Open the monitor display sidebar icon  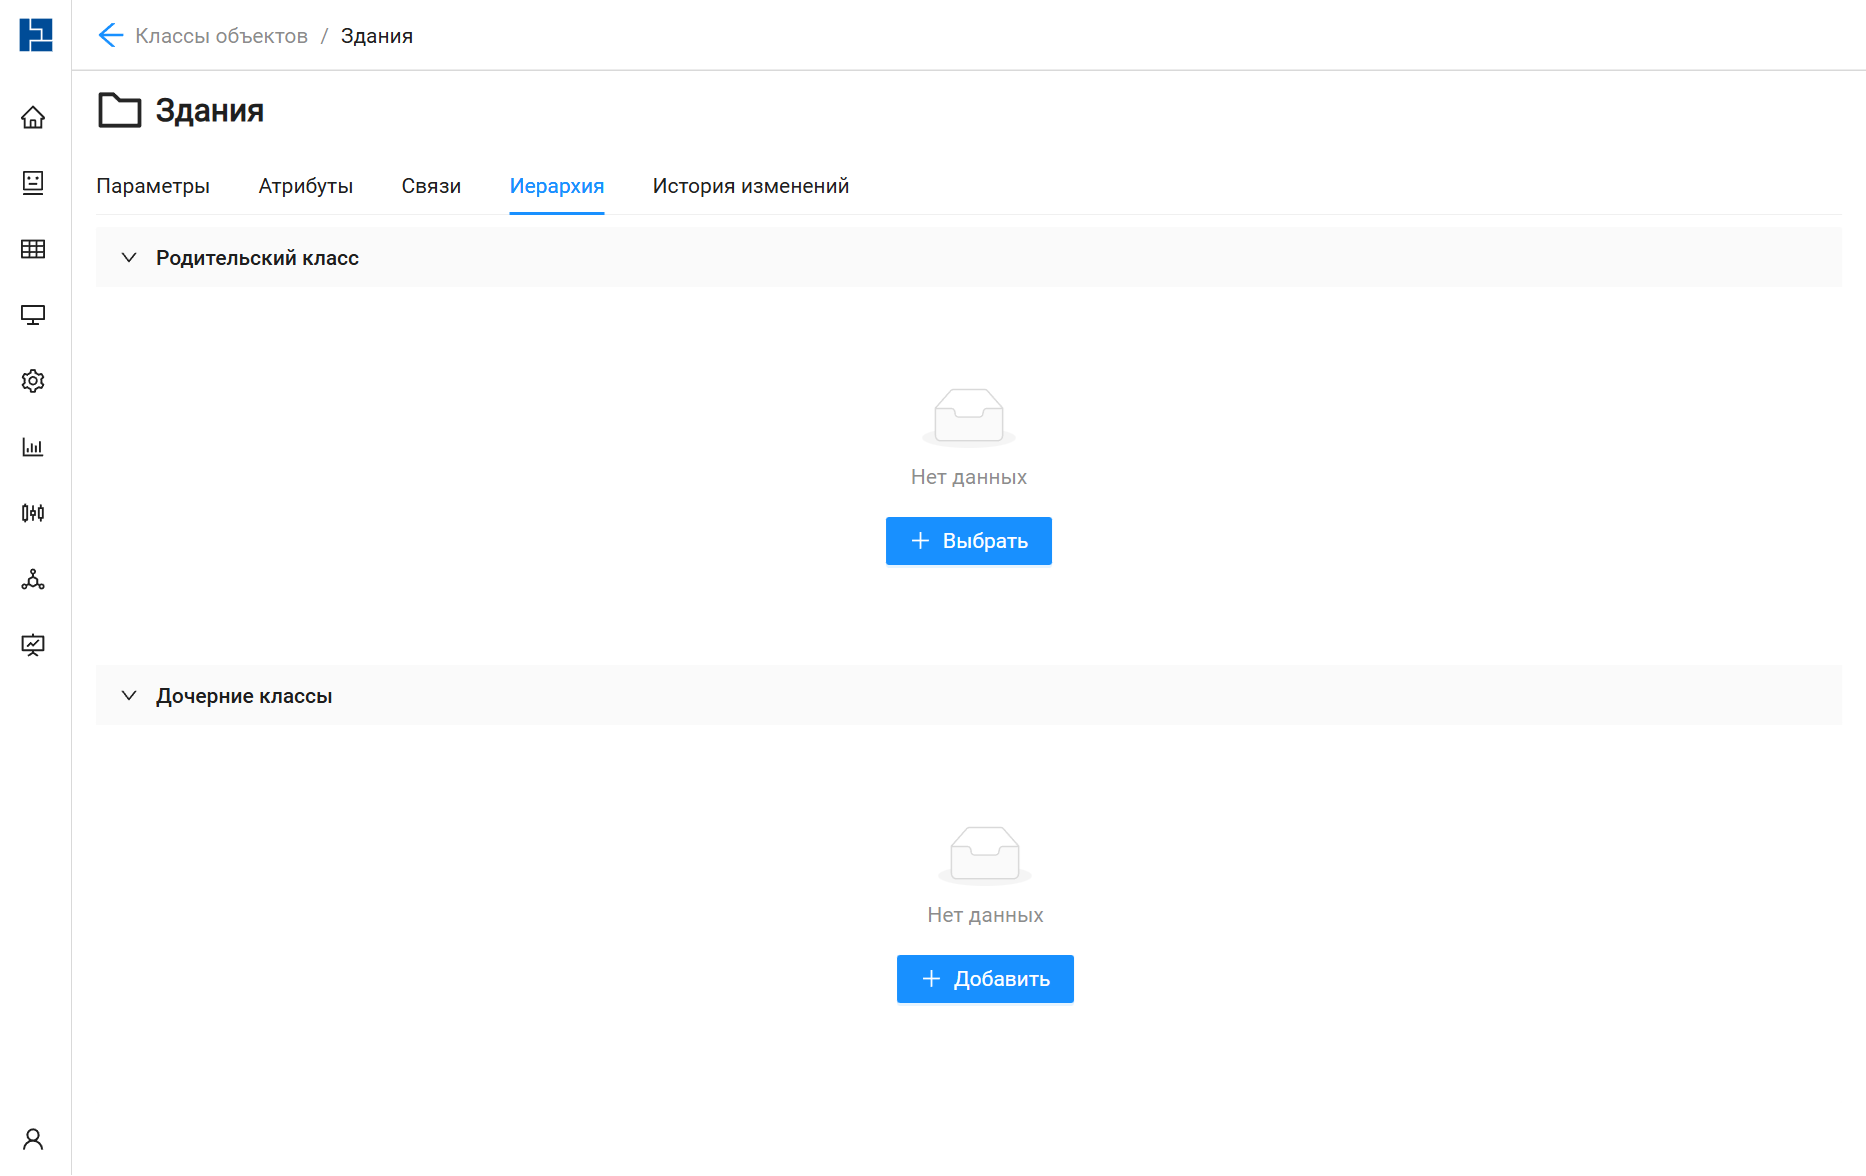33,315
